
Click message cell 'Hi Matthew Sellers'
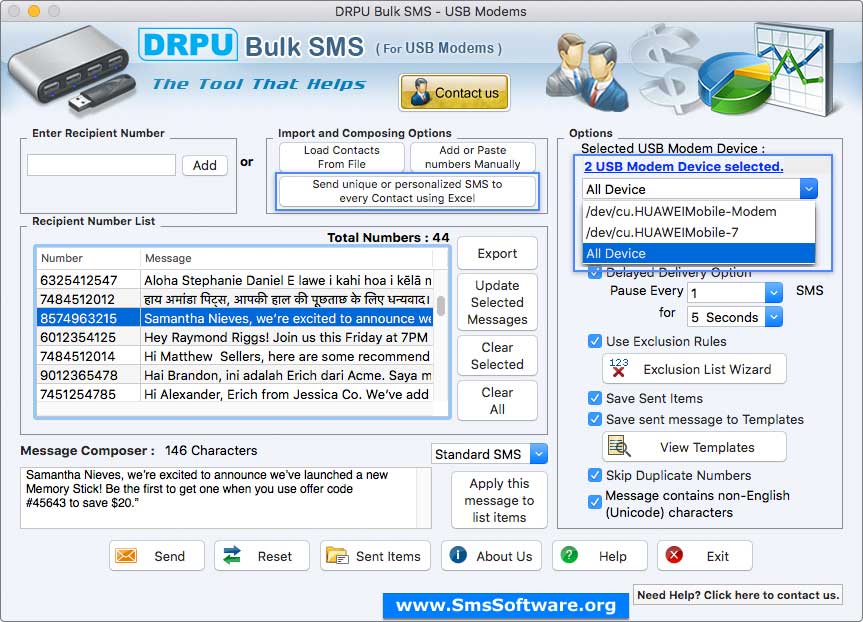tap(287, 356)
